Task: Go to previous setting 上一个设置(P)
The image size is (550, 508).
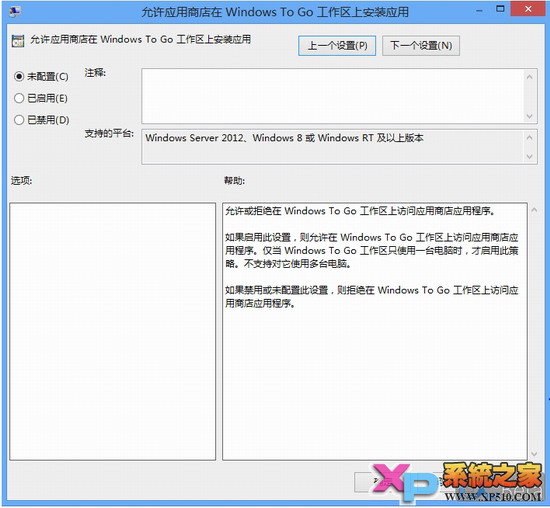Action: click(337, 46)
